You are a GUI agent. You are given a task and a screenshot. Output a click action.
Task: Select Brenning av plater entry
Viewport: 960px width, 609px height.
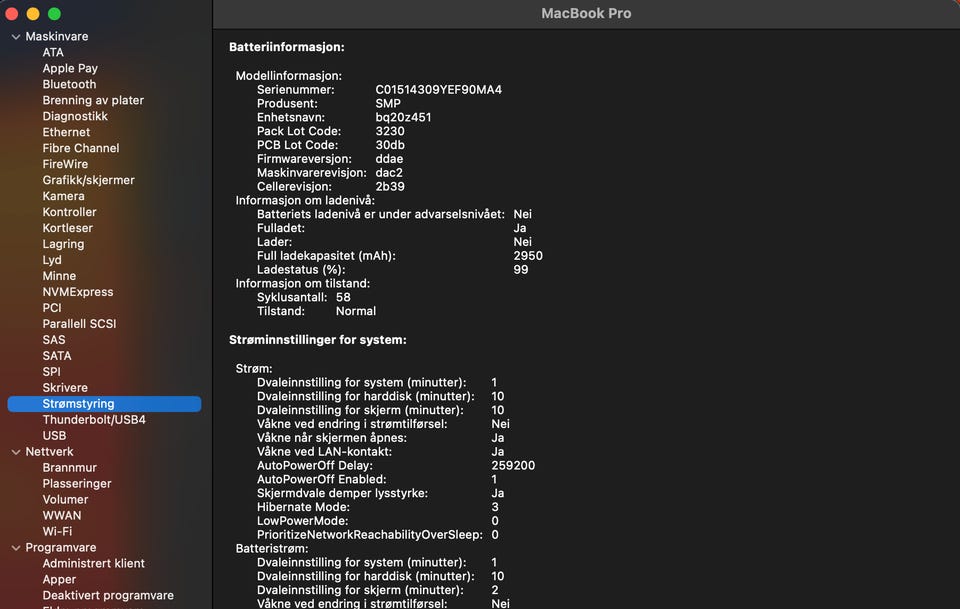[93, 100]
